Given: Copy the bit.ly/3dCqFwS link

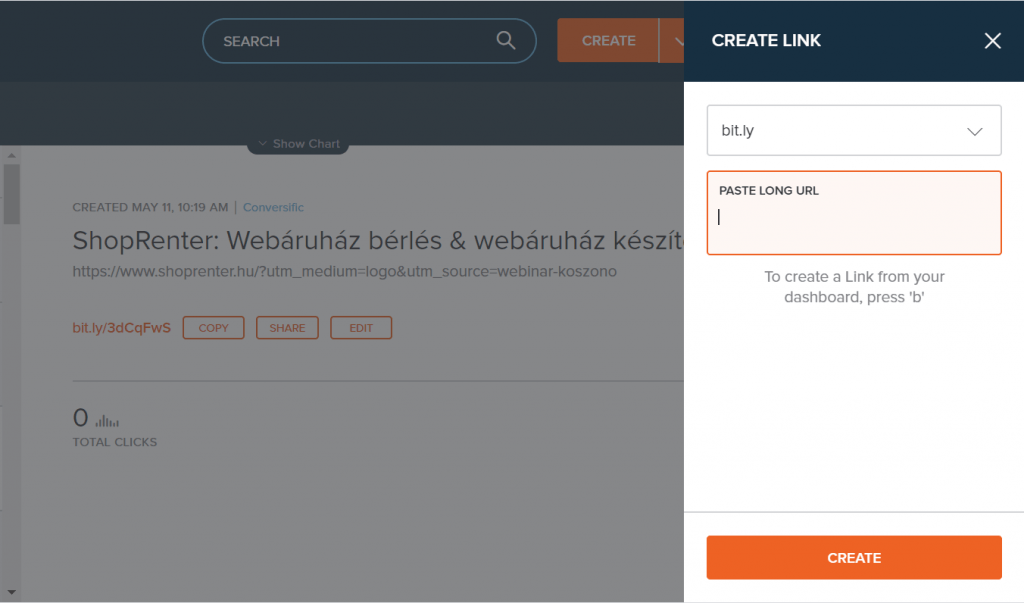Looking at the screenshot, I should [214, 328].
